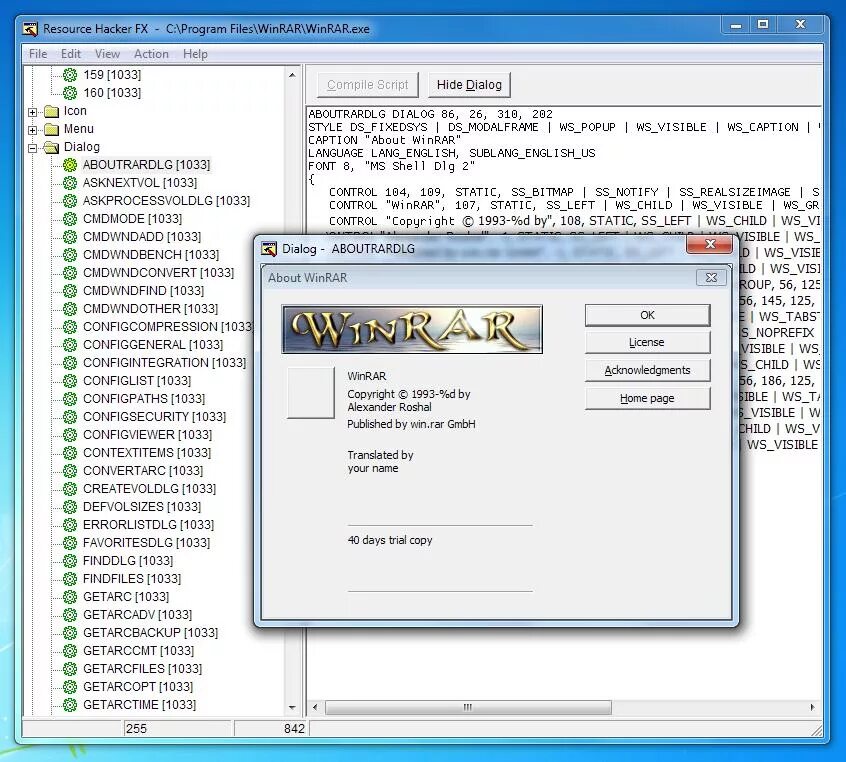Expand the Icon folder node
This screenshot has width=846, height=762.
point(33,112)
